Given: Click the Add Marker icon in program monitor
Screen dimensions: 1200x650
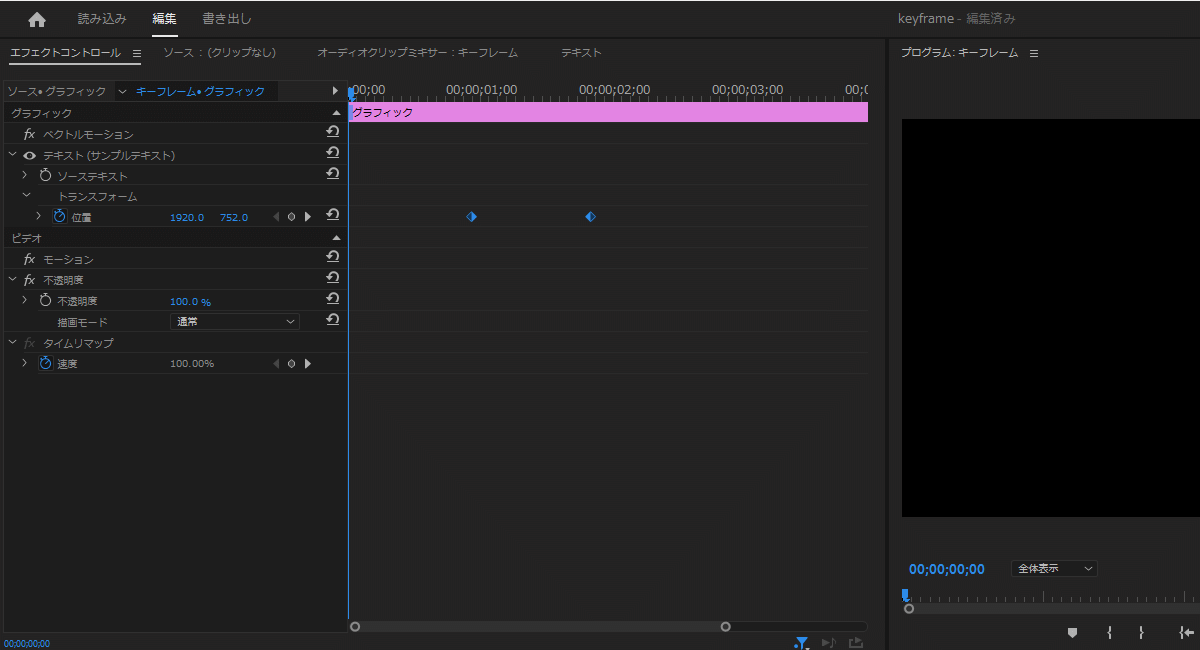Looking at the screenshot, I should (x=1073, y=633).
